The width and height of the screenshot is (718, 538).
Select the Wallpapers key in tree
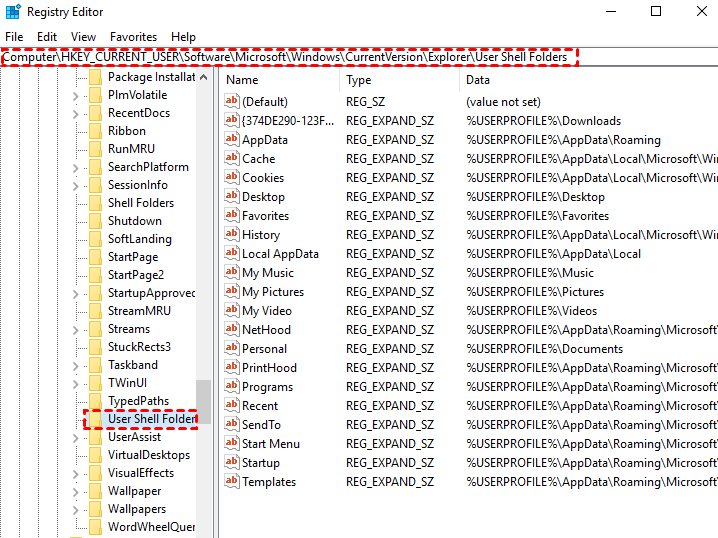136,509
